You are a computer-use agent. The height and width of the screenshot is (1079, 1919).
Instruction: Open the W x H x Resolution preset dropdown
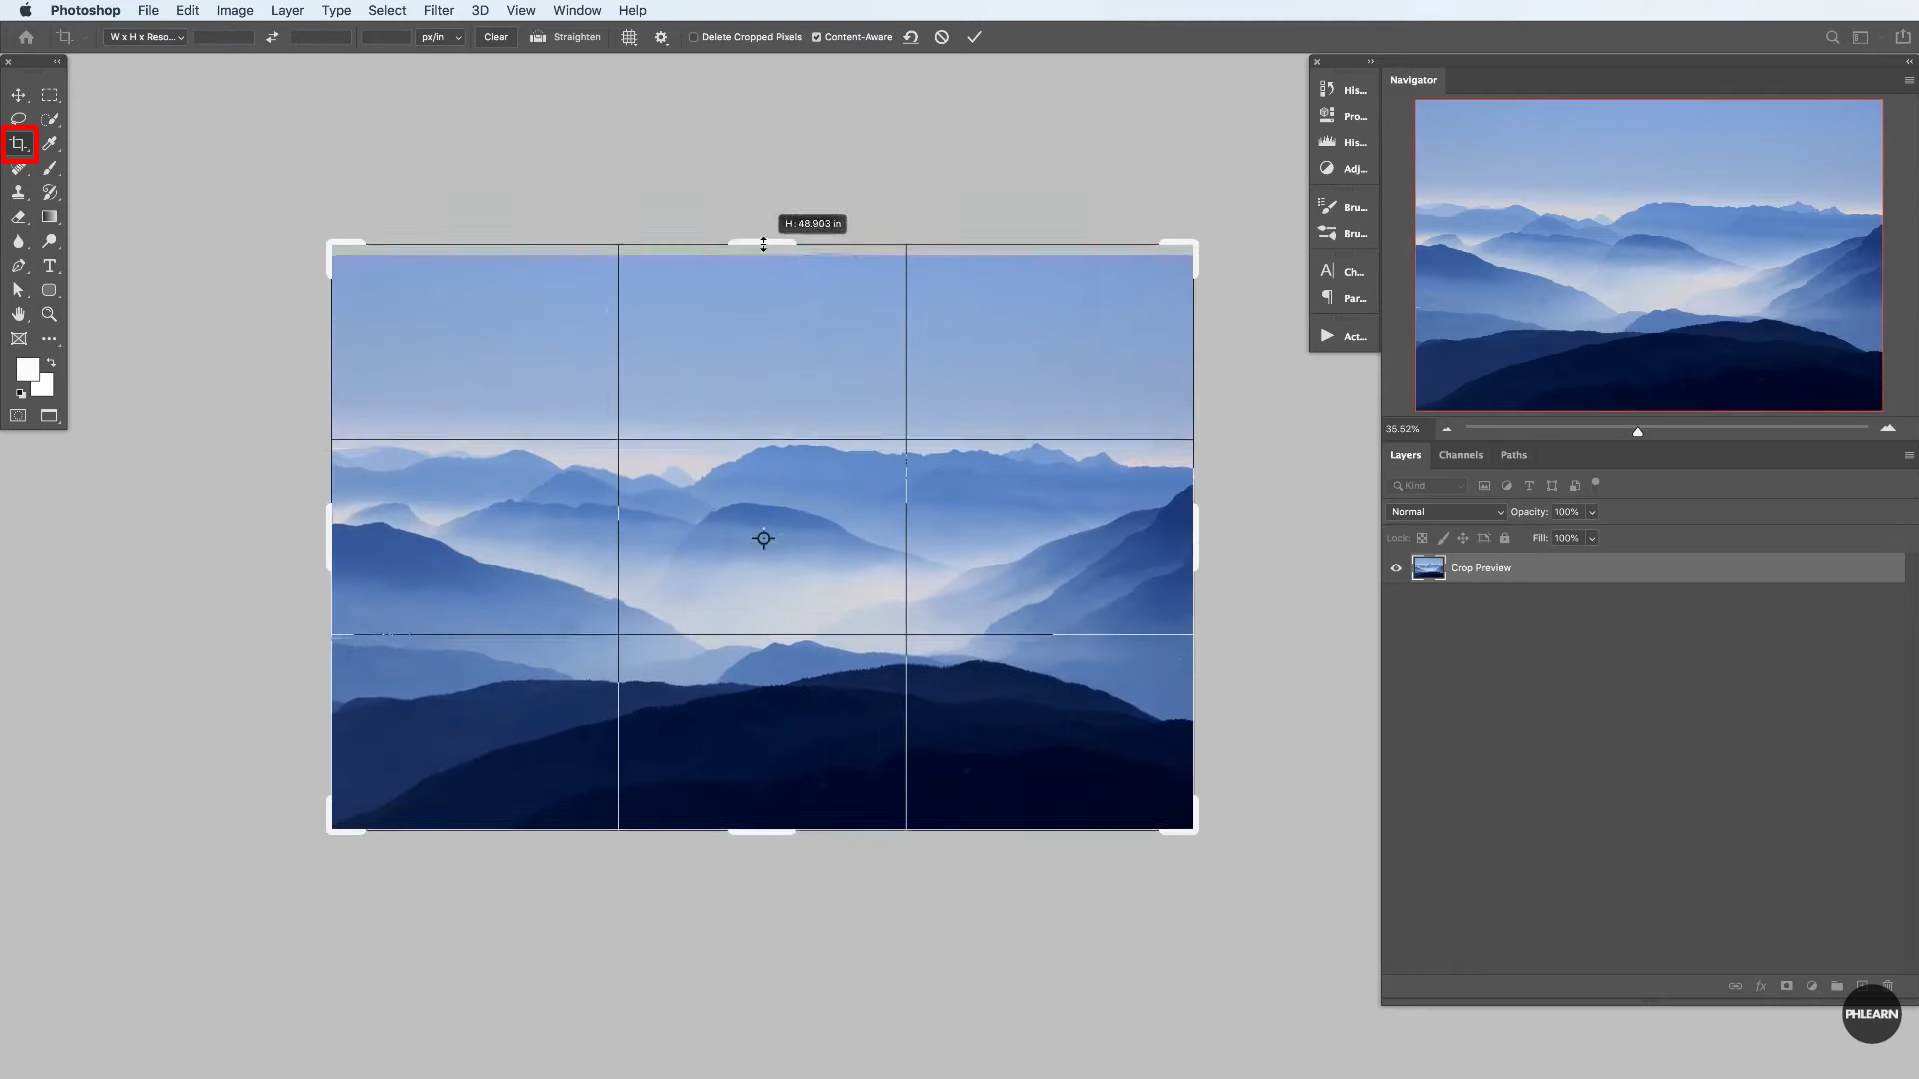pyautogui.click(x=145, y=37)
